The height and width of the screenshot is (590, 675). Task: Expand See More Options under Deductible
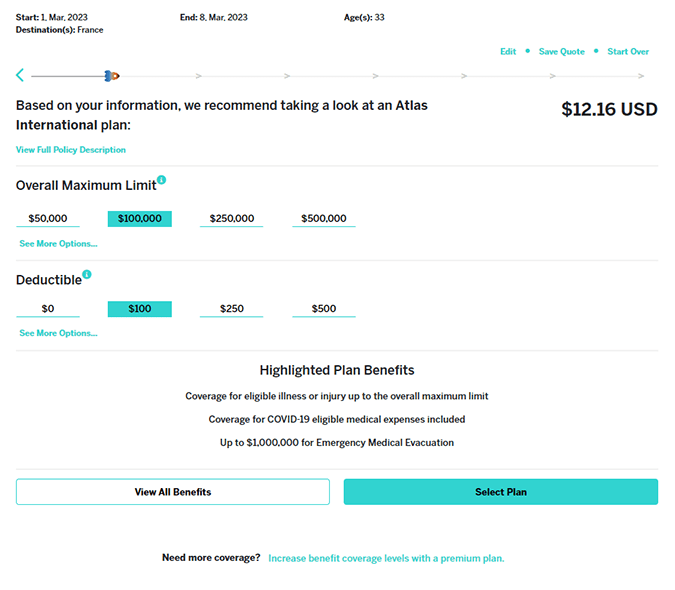(x=58, y=333)
